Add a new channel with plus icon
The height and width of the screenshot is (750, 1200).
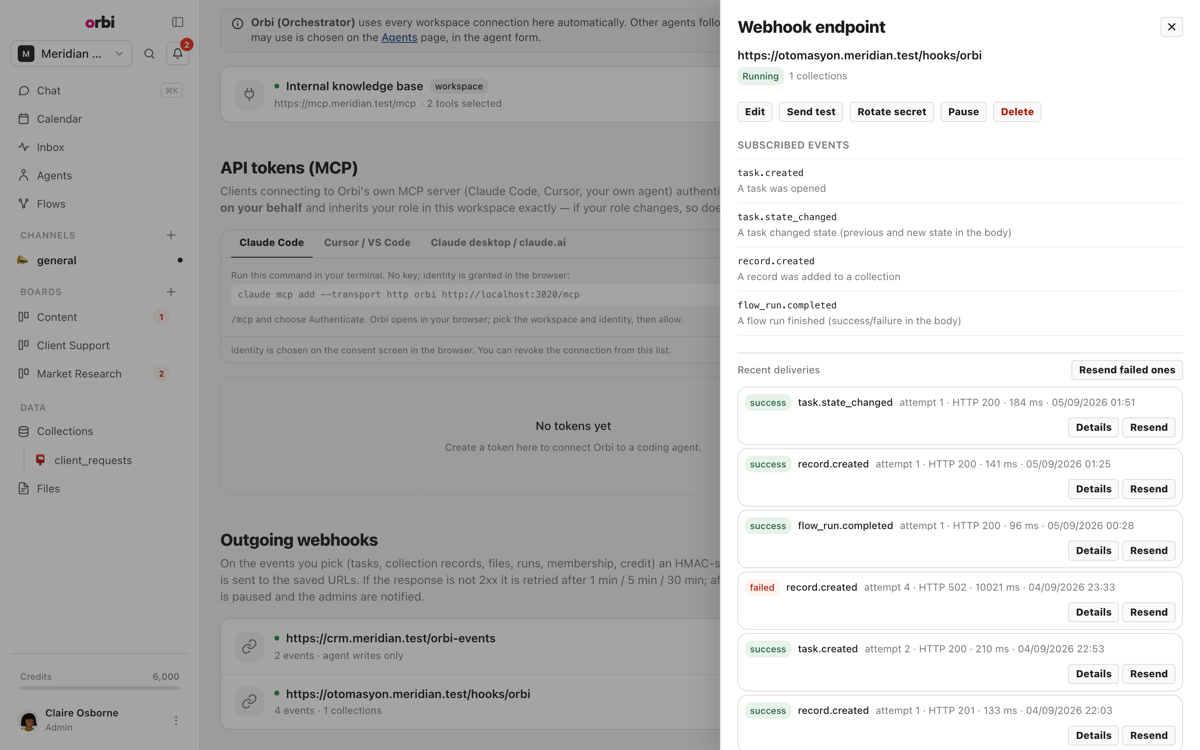point(171,235)
